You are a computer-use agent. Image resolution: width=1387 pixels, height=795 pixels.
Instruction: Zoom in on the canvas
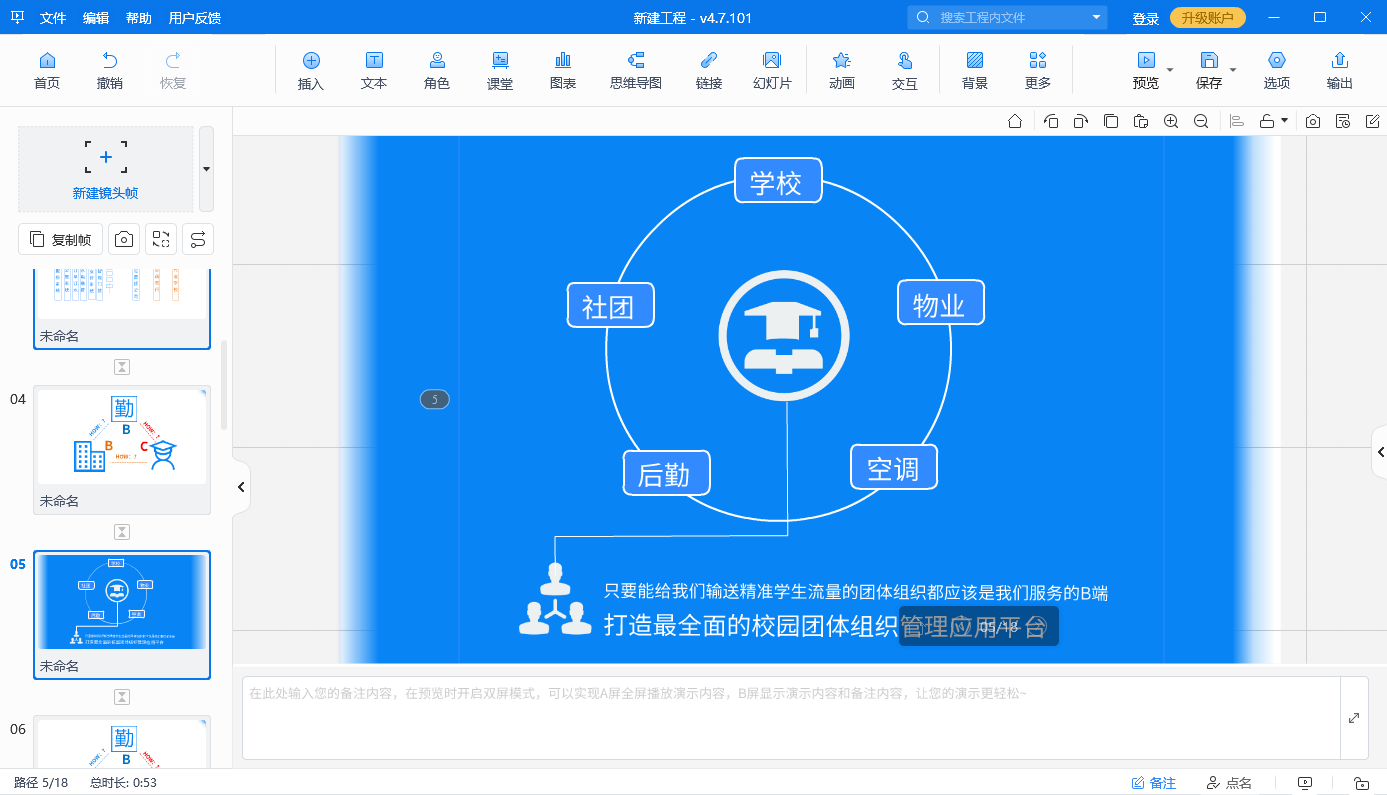point(1171,121)
